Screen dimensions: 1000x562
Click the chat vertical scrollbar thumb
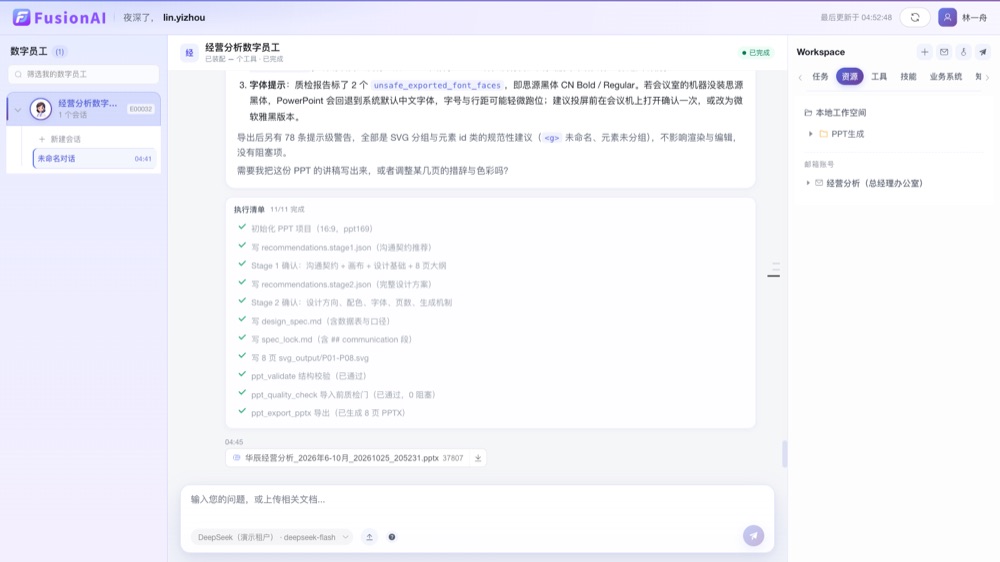pyautogui.click(x=784, y=454)
